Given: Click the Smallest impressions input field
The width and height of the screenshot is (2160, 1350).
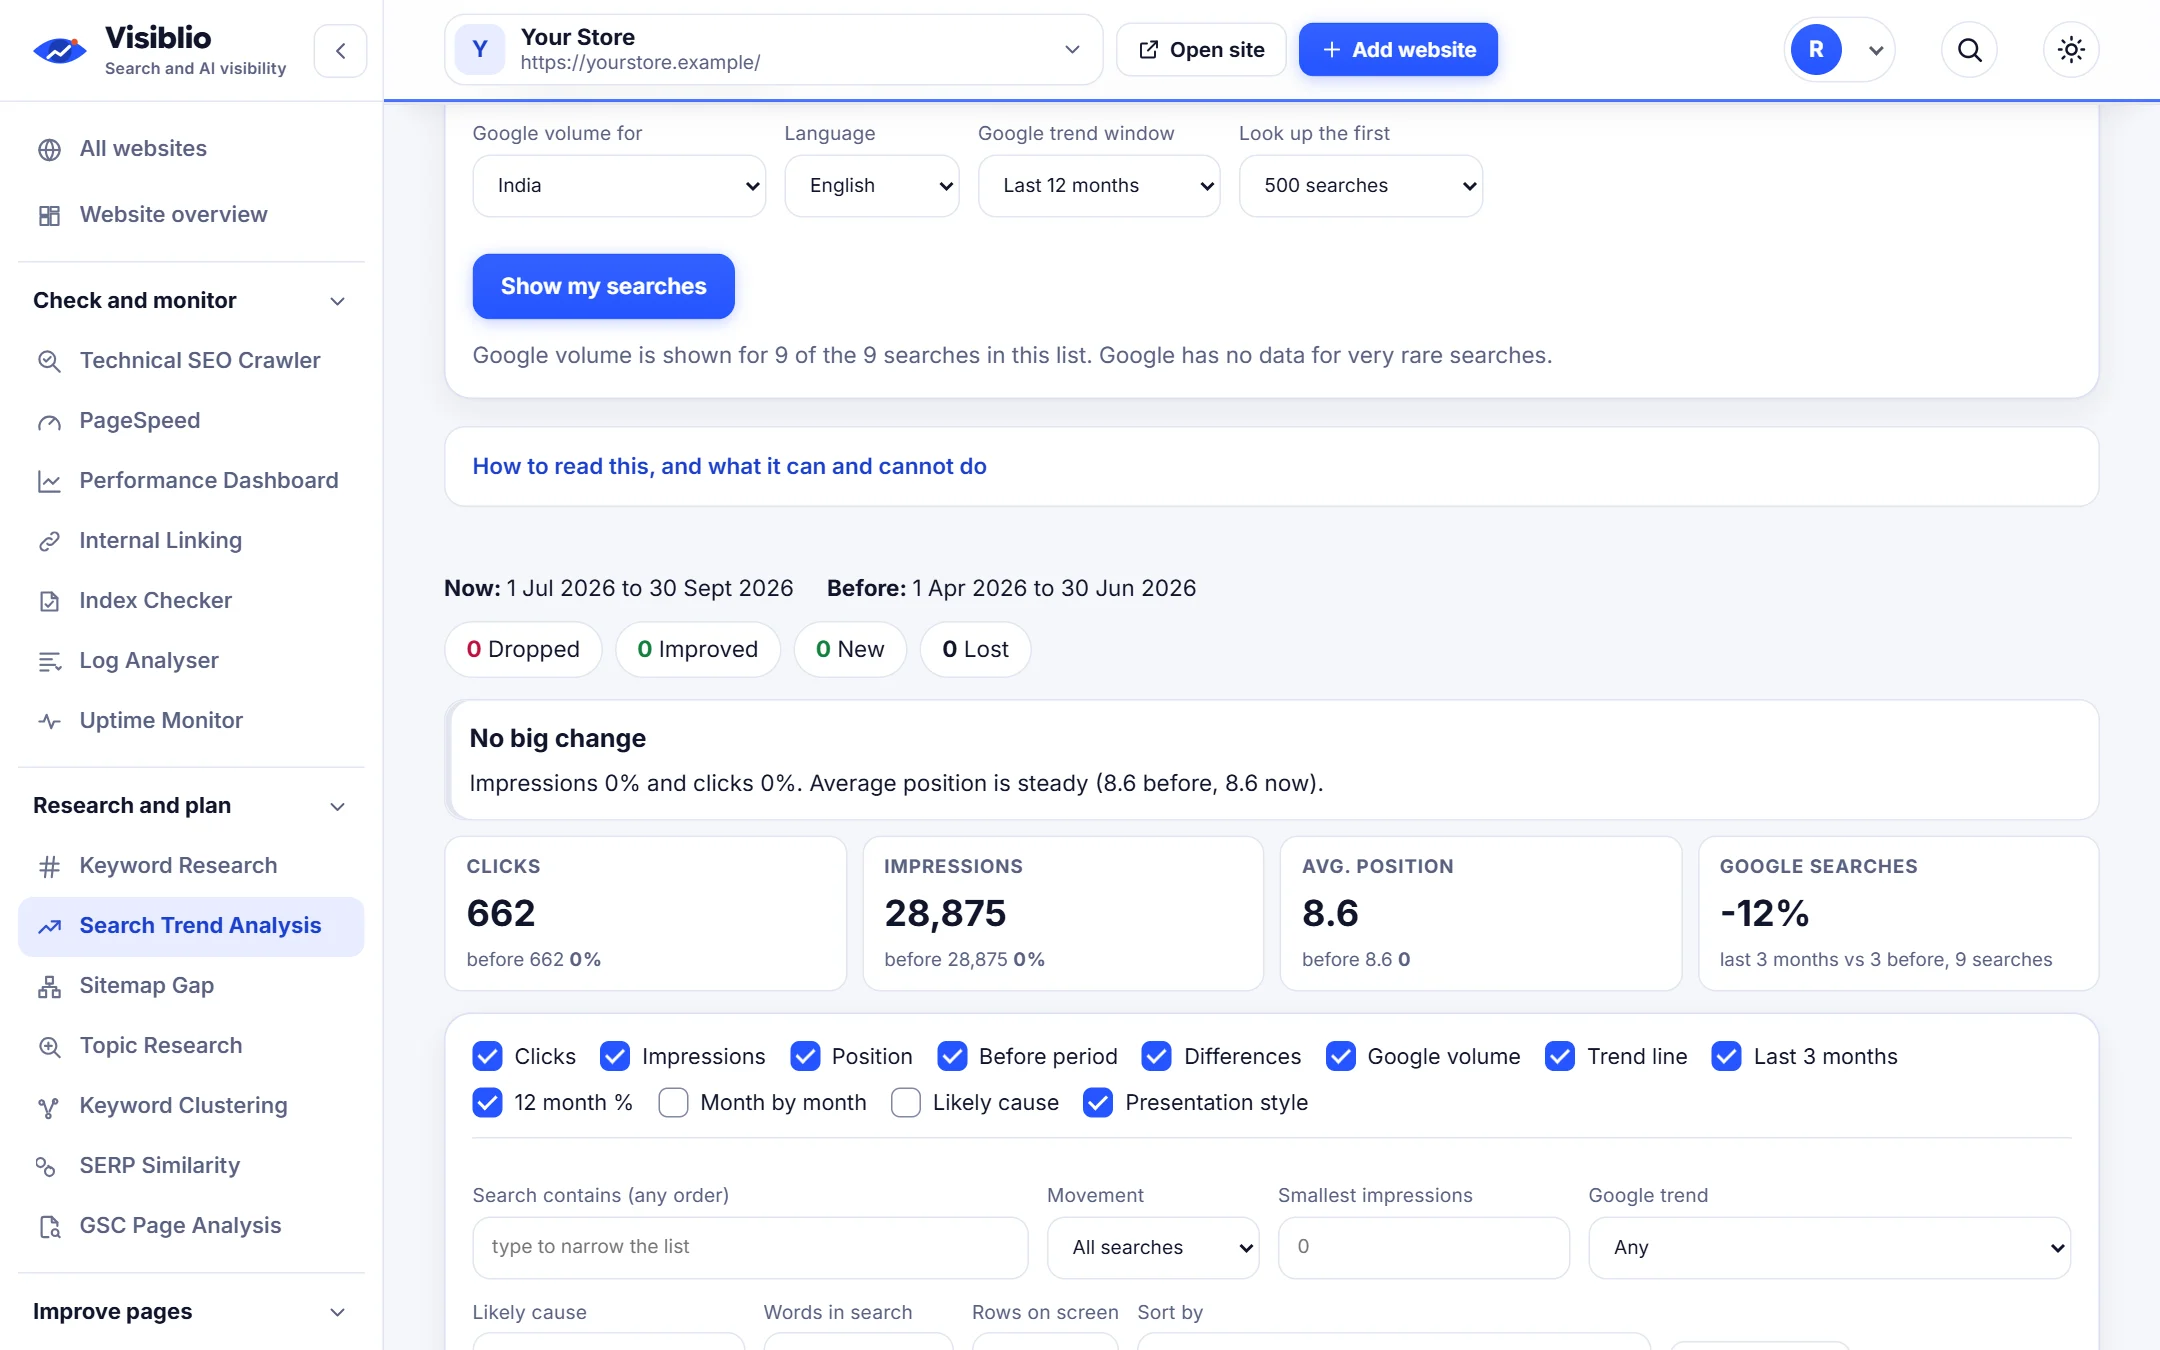Looking at the screenshot, I should point(1423,1247).
